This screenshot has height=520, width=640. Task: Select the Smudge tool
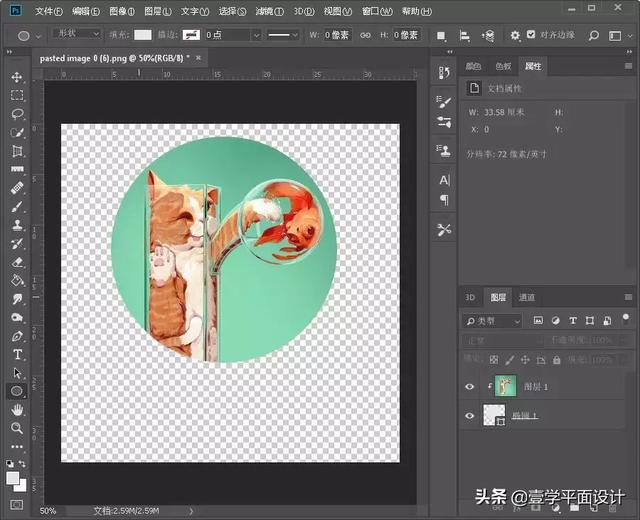click(17, 299)
